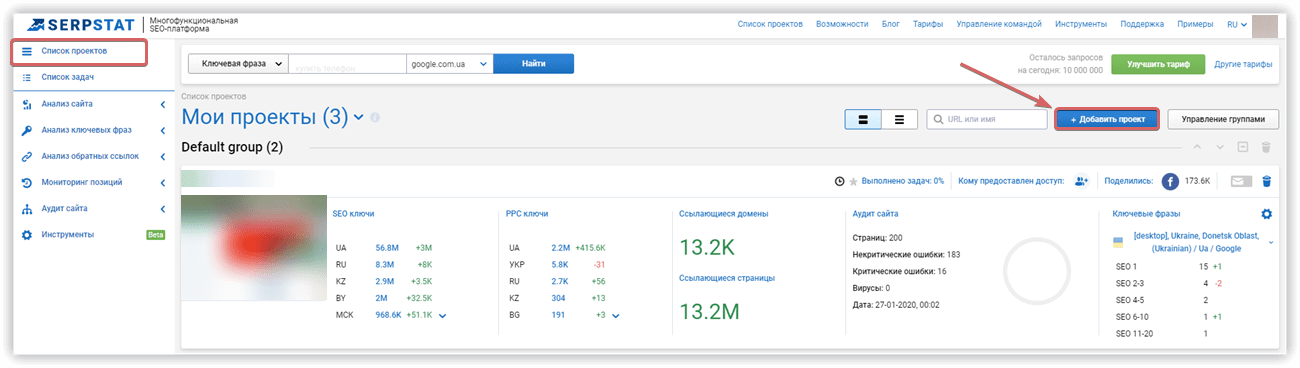
Task: Focus the keyword search input field
Action: pyautogui.click(x=347, y=63)
